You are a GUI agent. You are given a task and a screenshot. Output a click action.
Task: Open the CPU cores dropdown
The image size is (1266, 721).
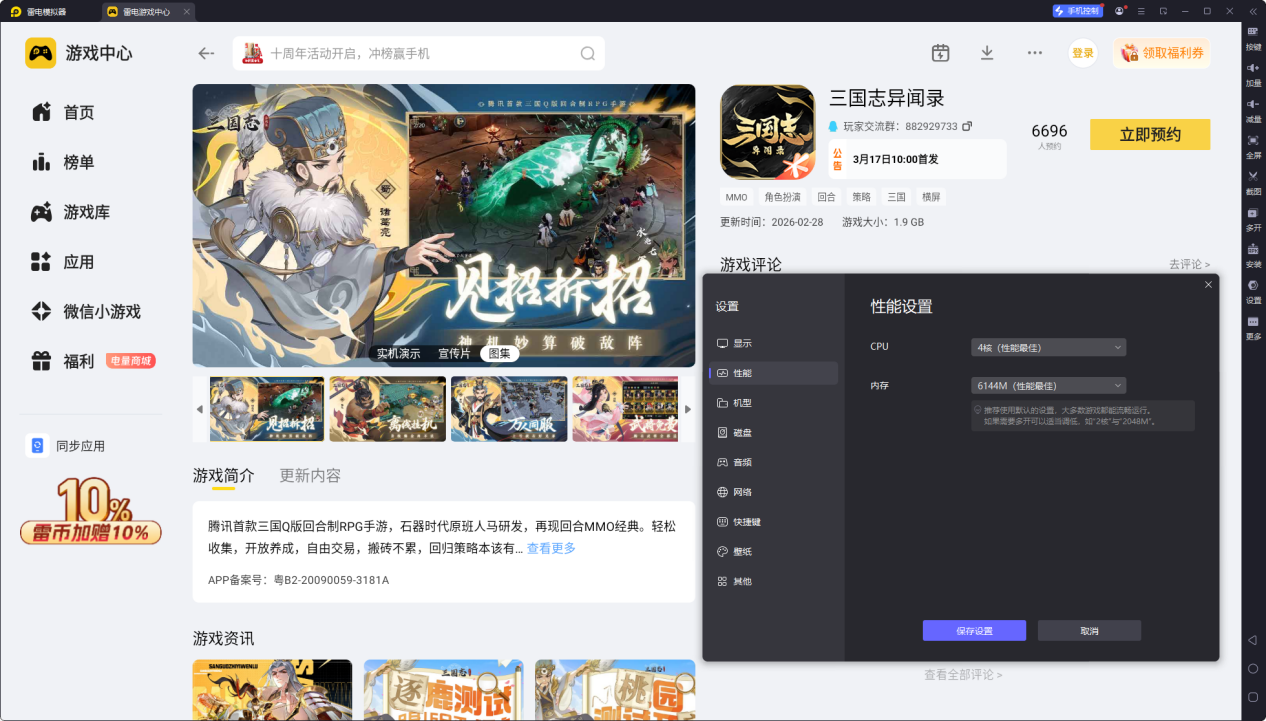click(1049, 347)
